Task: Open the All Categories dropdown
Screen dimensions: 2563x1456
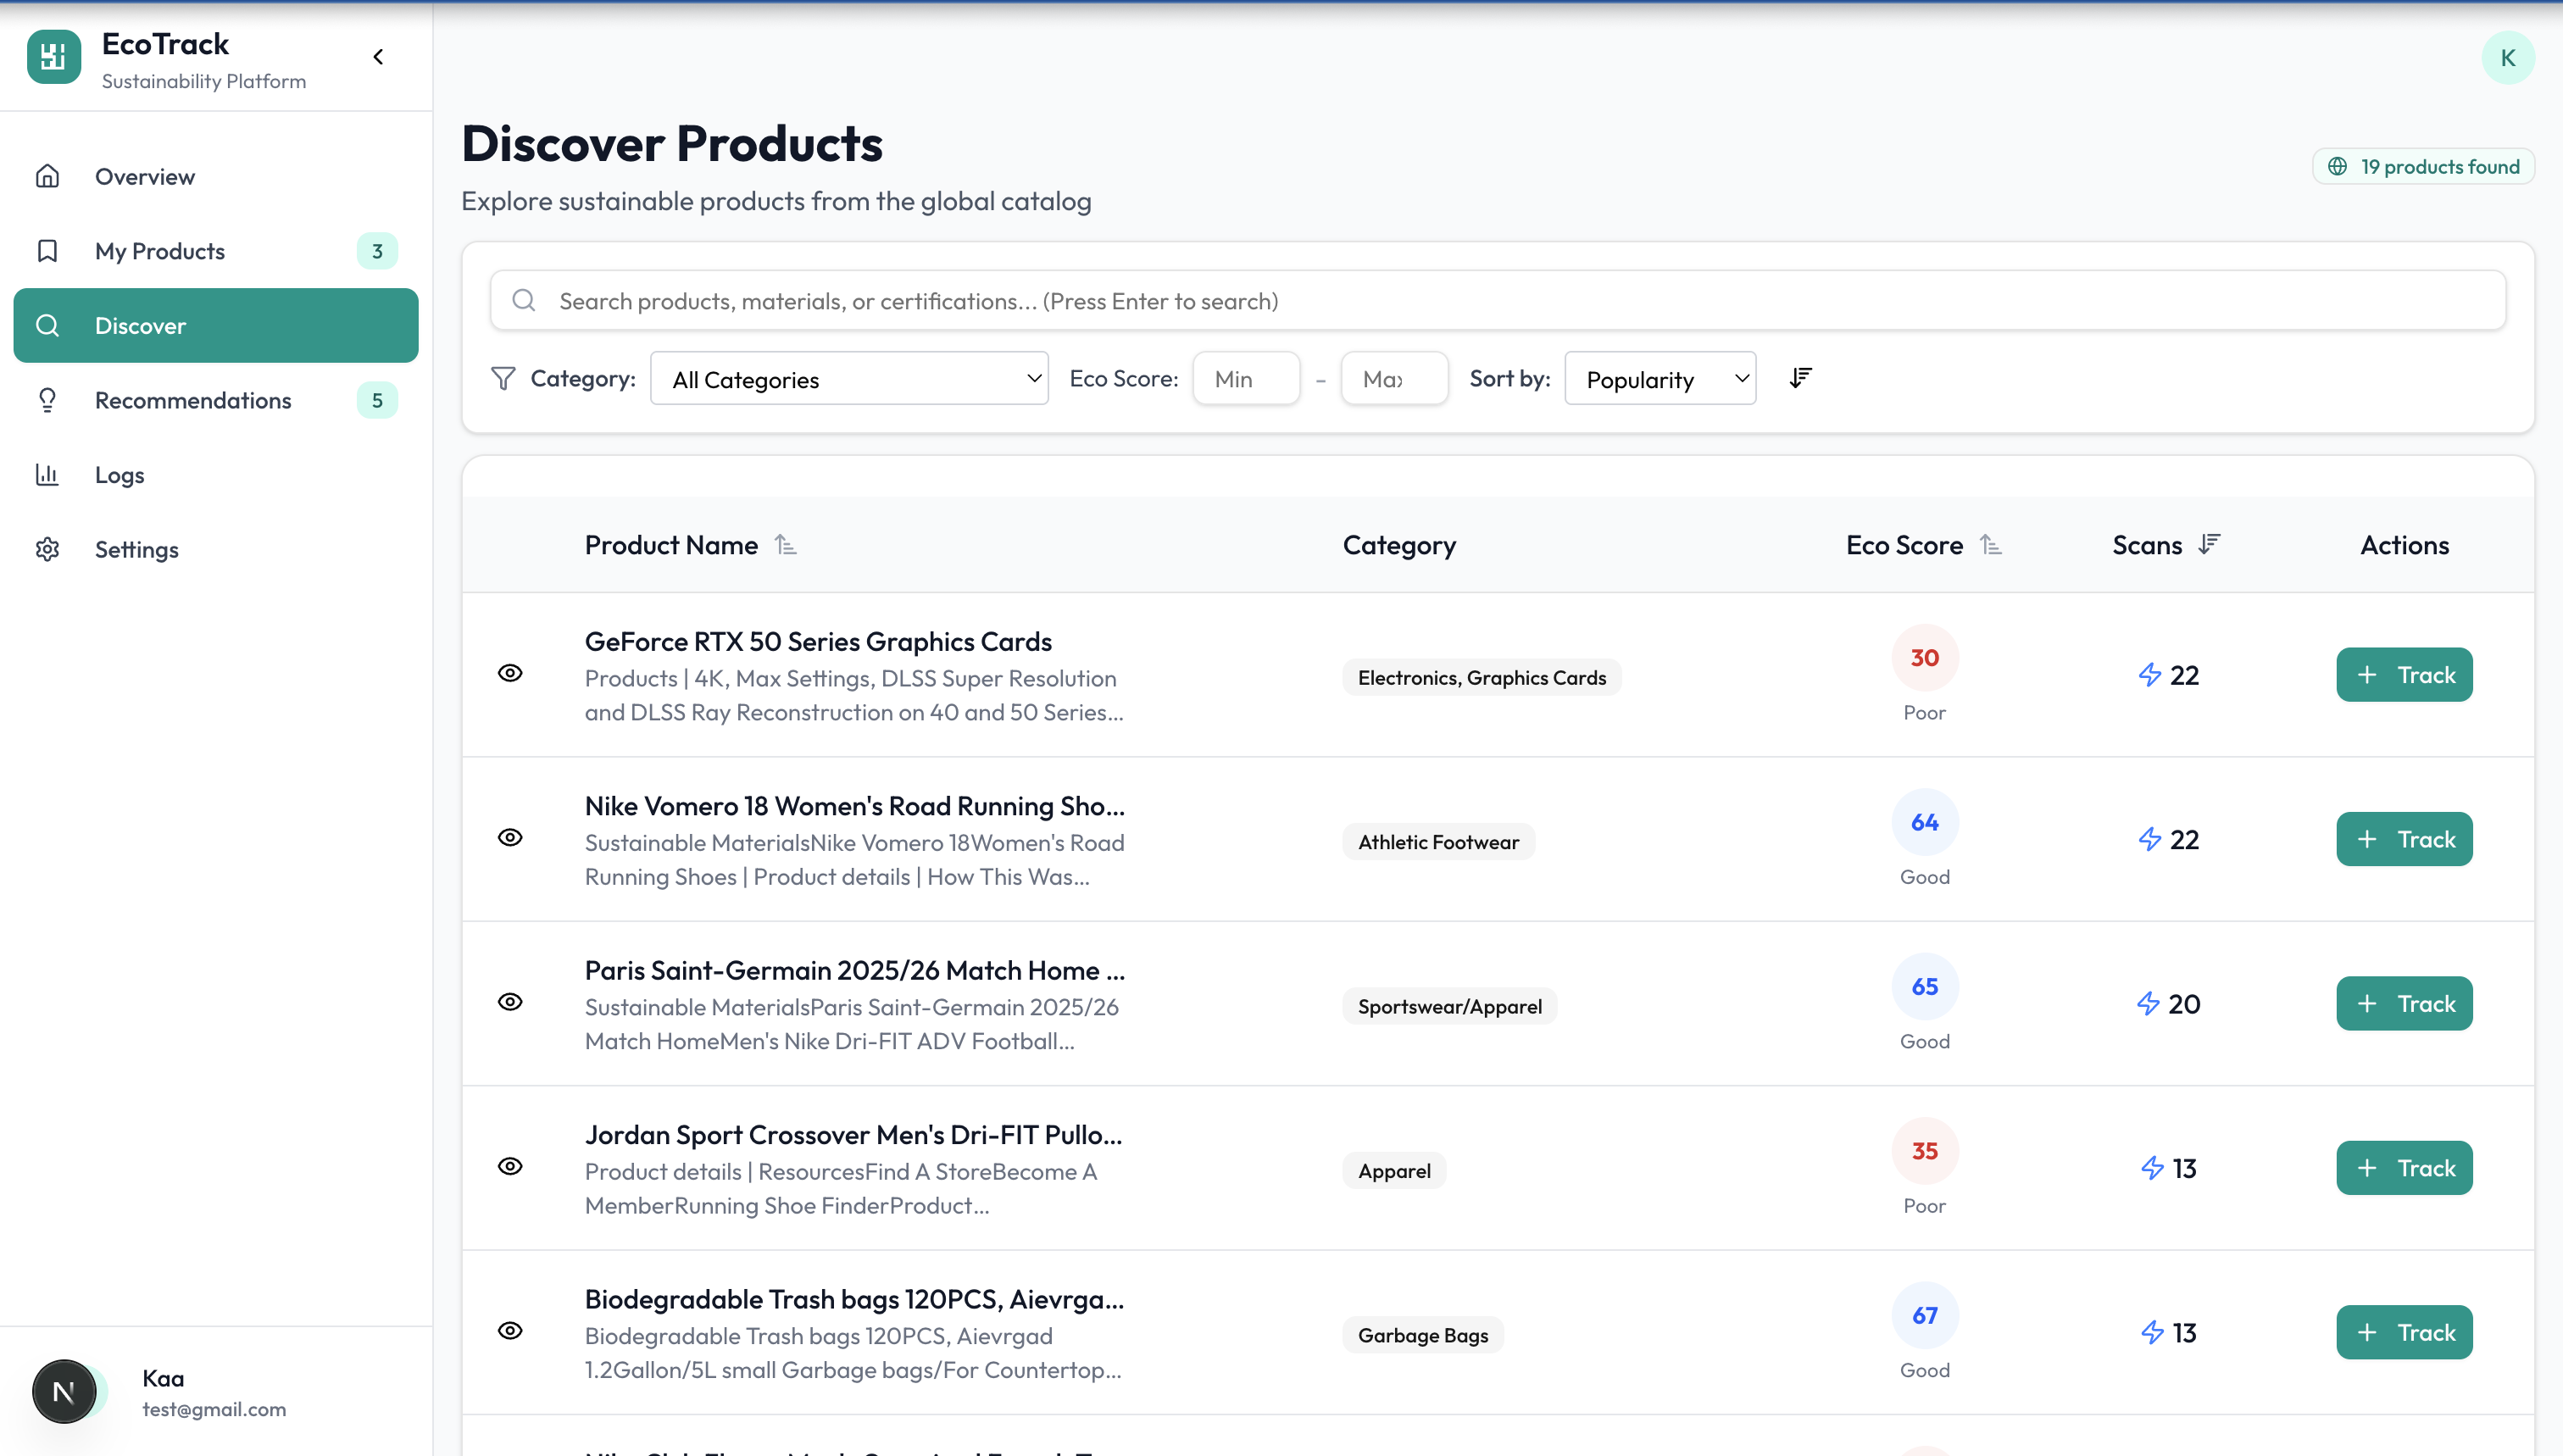Action: point(849,379)
